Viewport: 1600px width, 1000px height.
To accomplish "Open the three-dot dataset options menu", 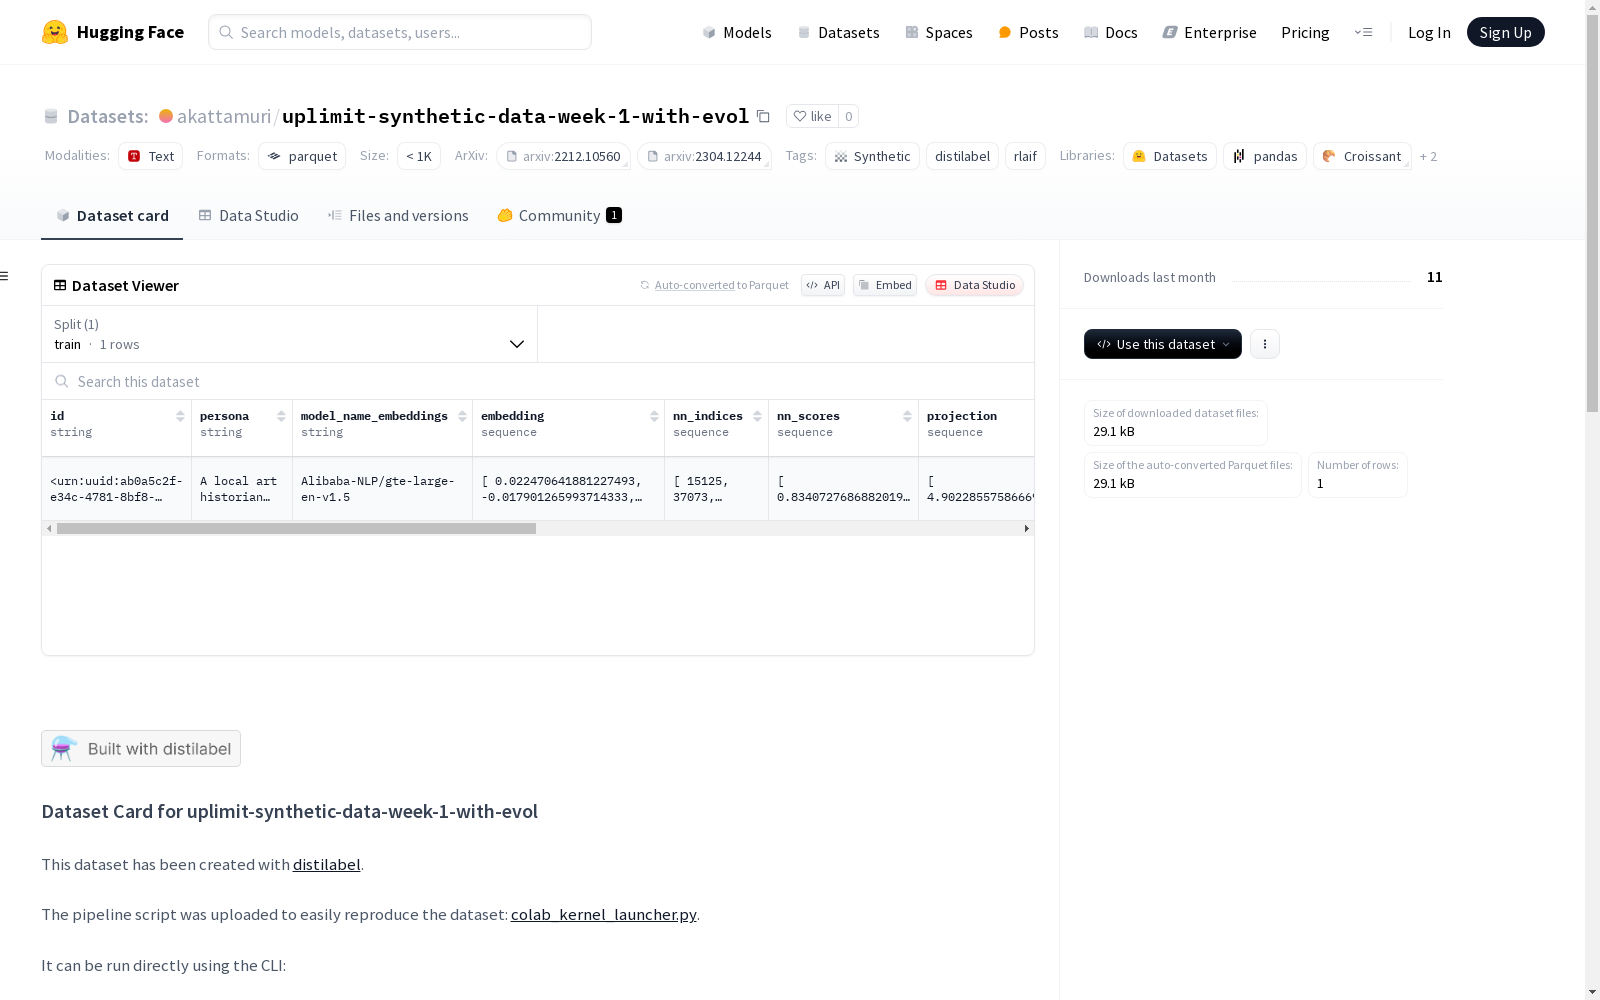I will click(1265, 344).
